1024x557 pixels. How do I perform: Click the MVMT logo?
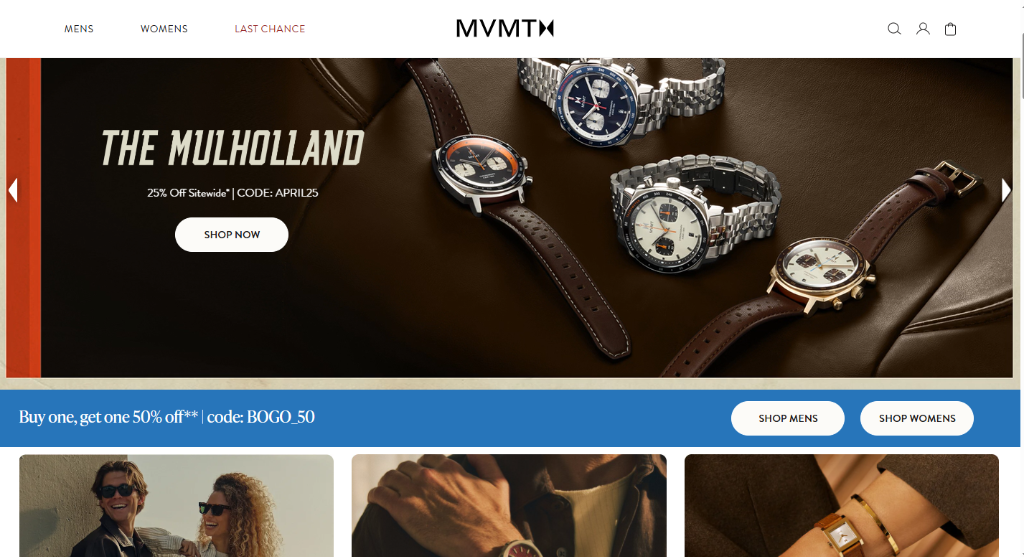[x=505, y=28]
